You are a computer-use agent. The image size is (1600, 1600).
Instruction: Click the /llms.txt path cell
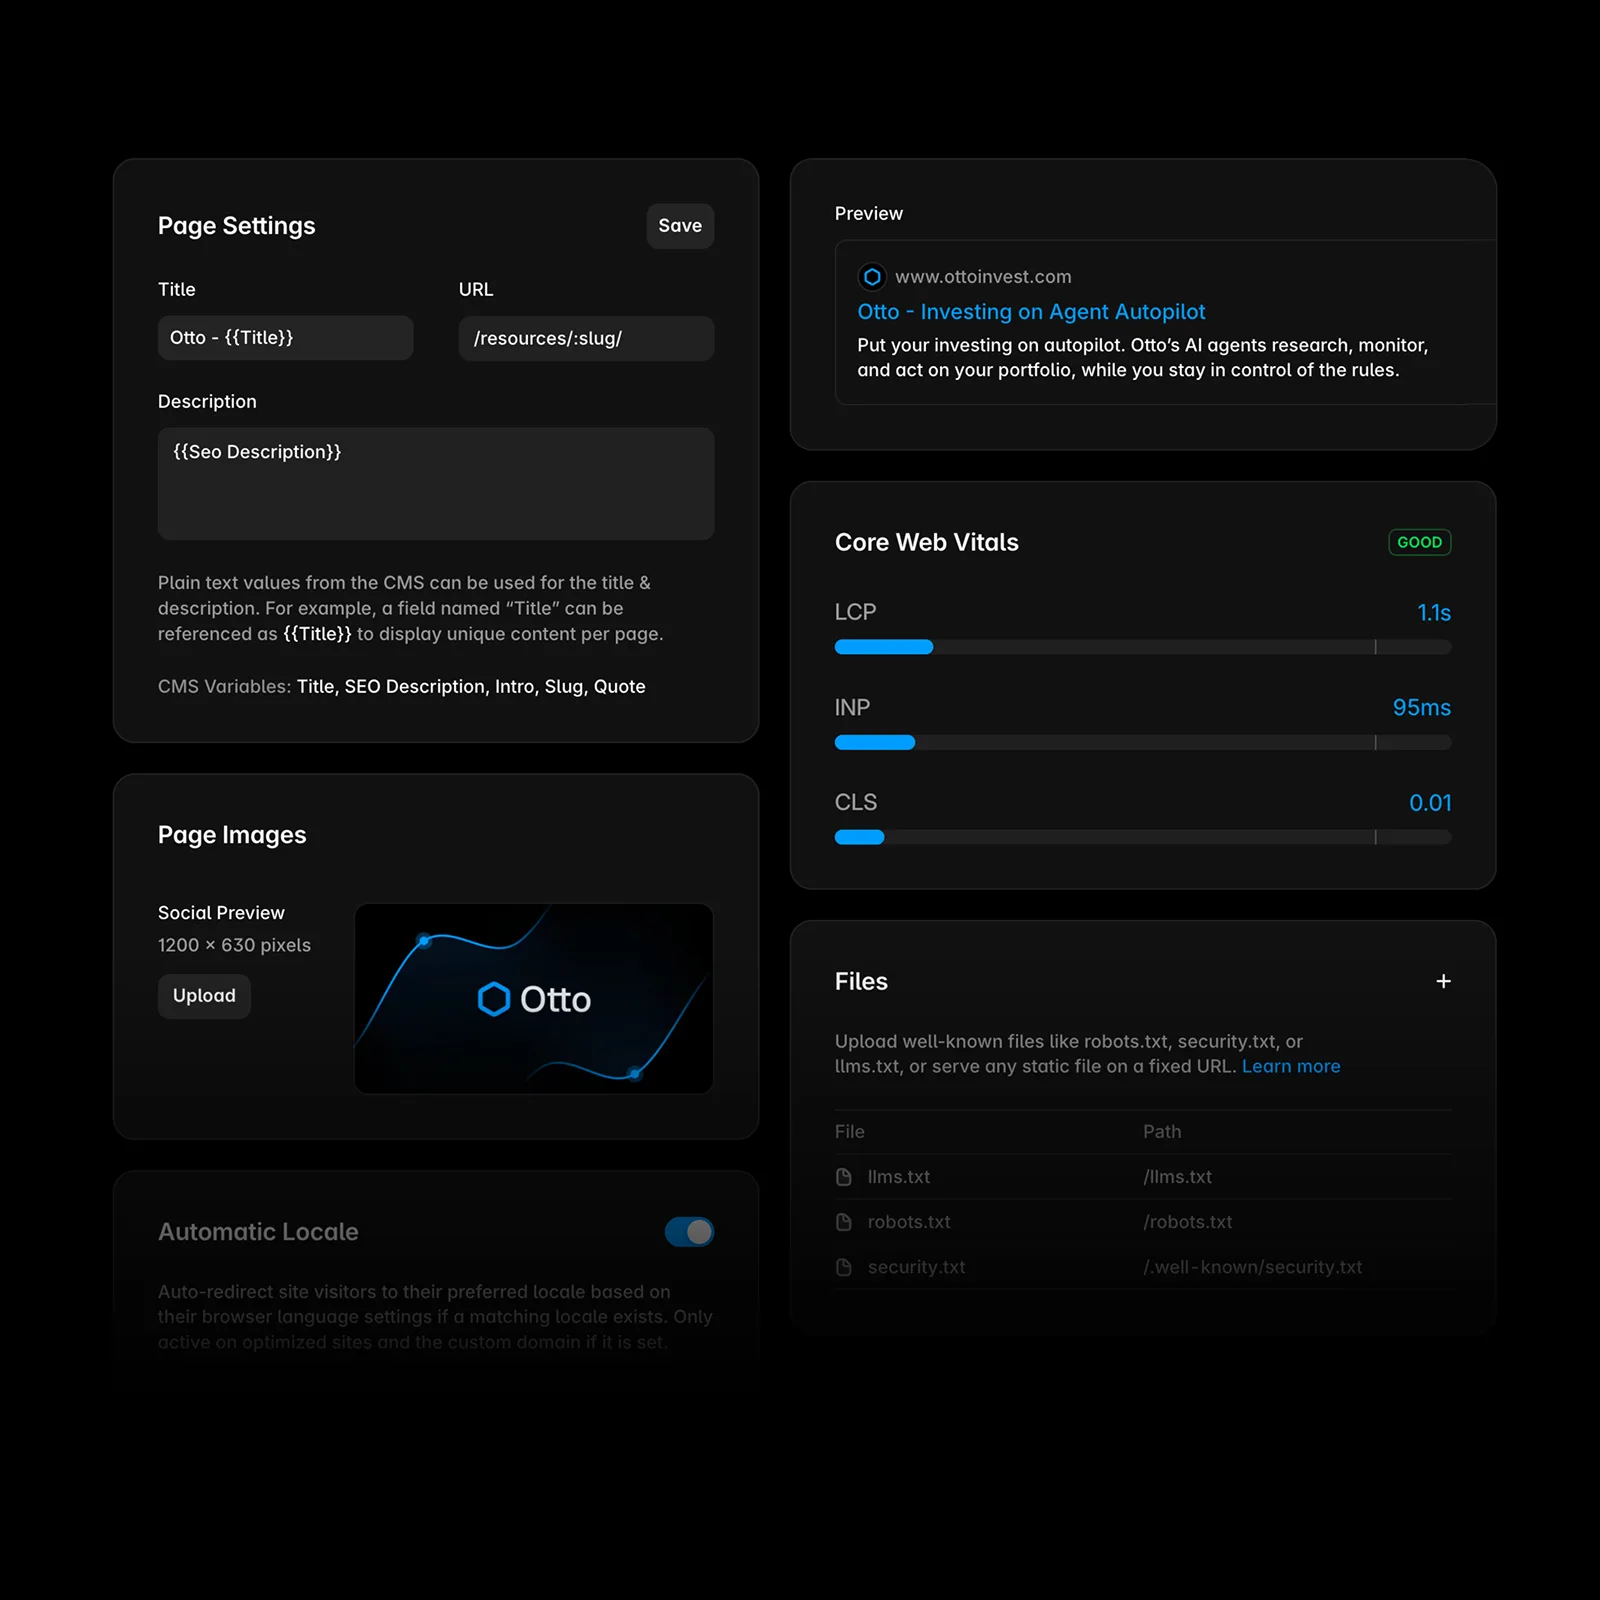(1178, 1177)
